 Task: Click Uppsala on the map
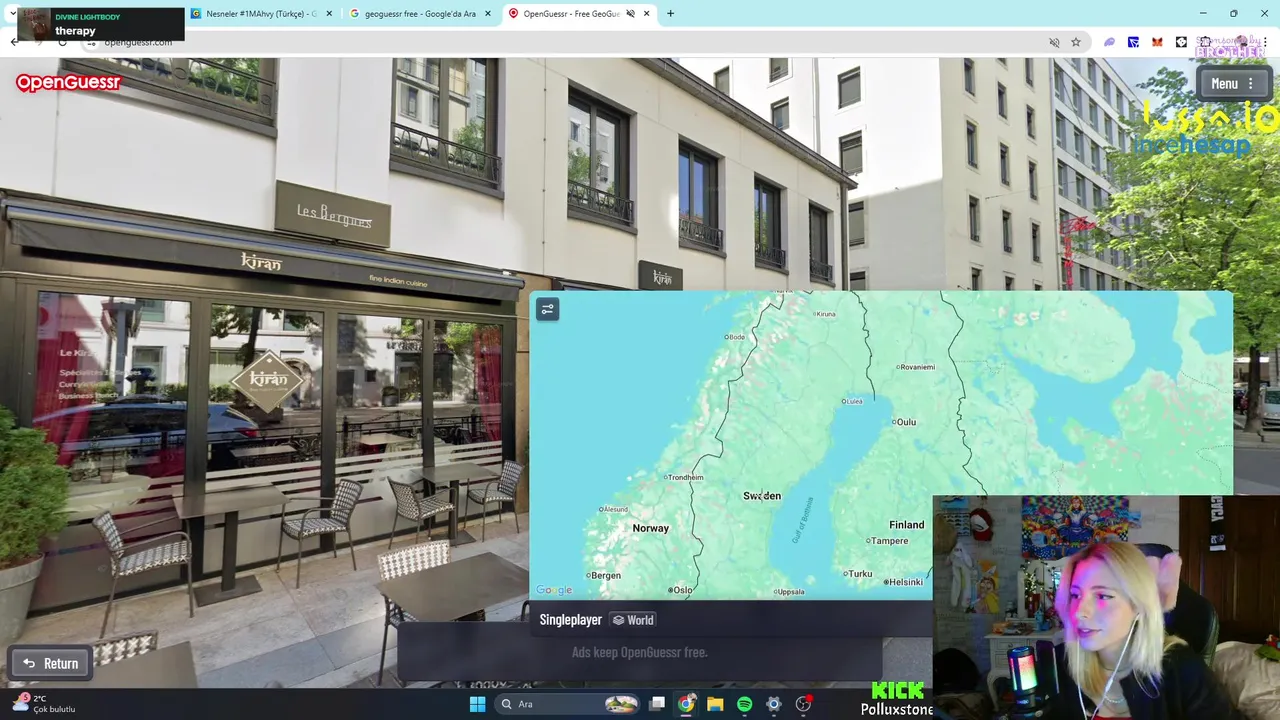(x=789, y=592)
